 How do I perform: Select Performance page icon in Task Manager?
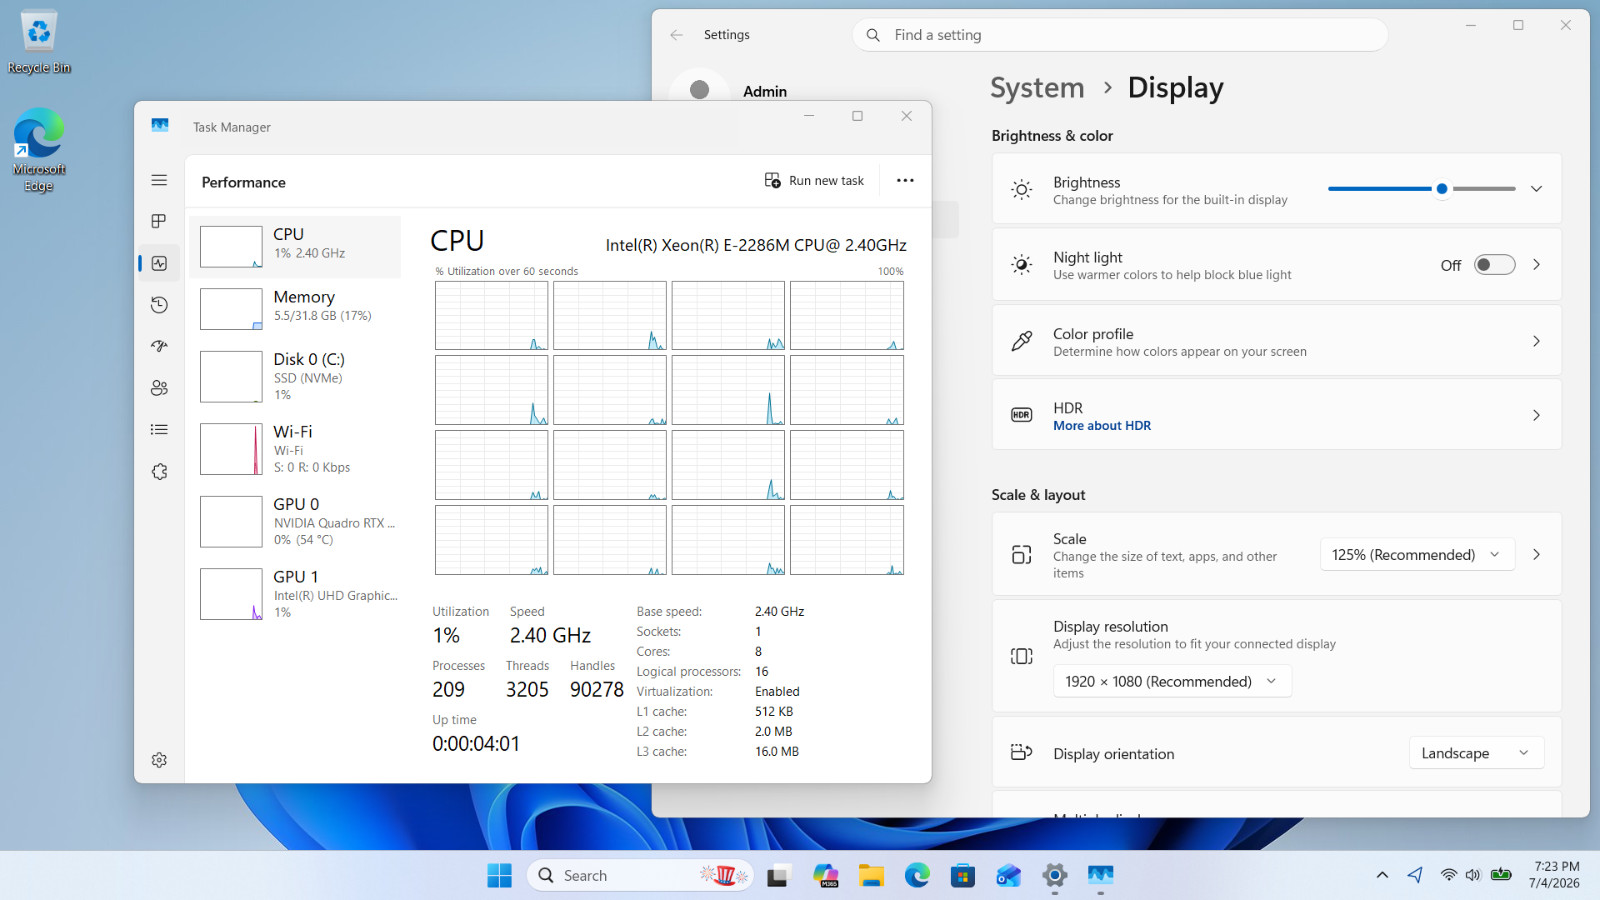159,263
